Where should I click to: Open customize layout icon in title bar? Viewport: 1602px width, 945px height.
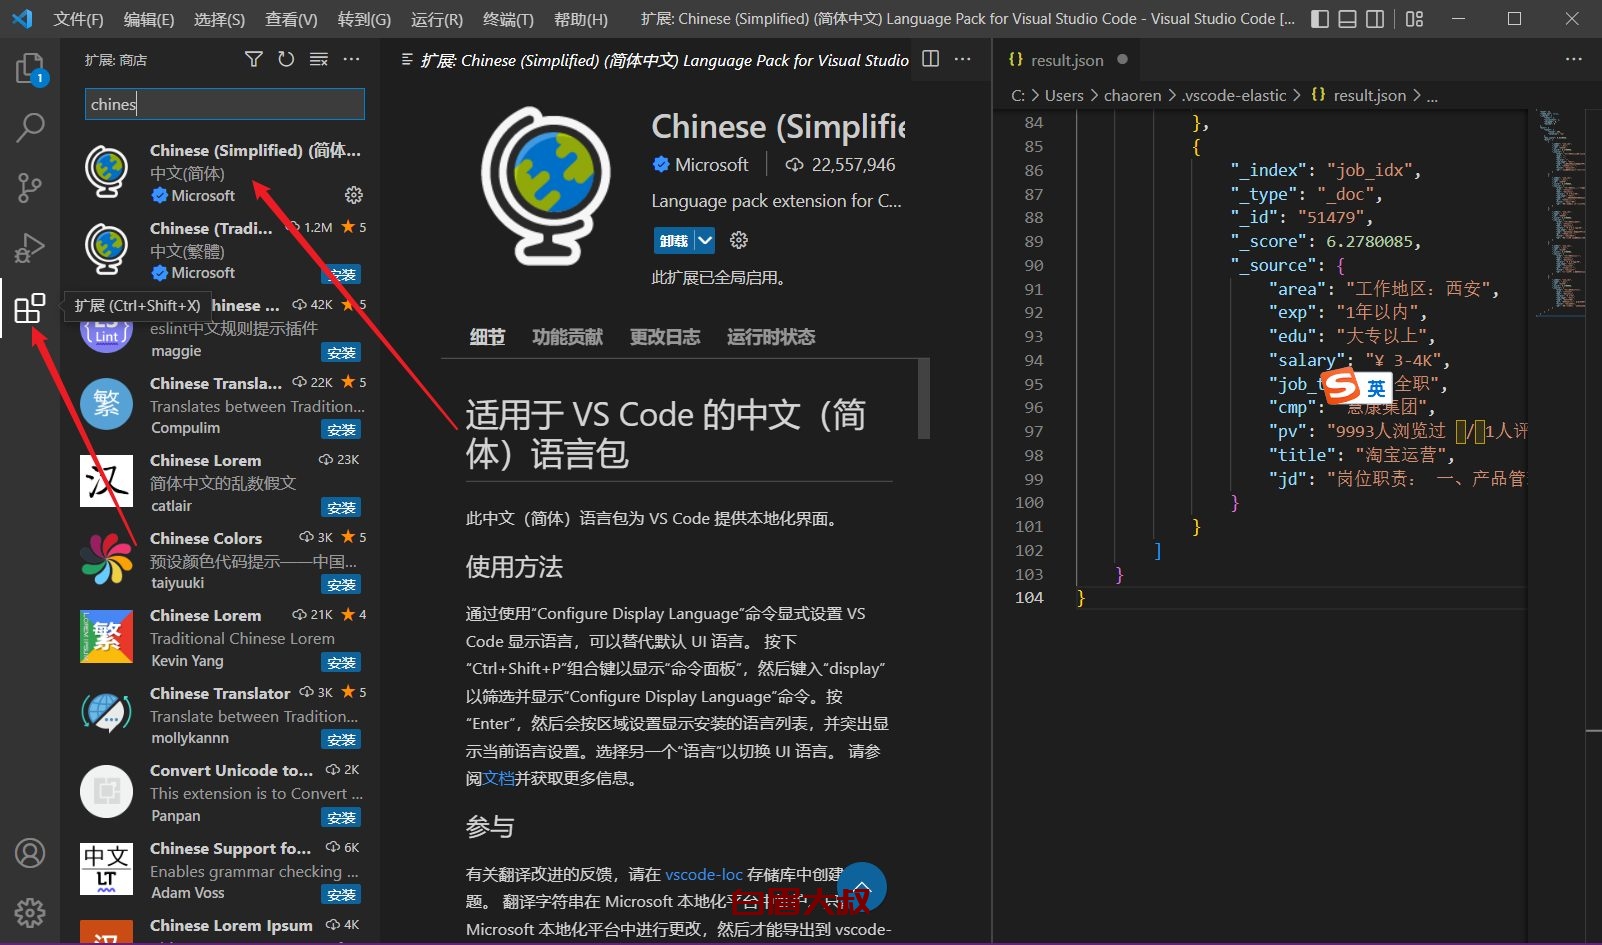(1414, 19)
